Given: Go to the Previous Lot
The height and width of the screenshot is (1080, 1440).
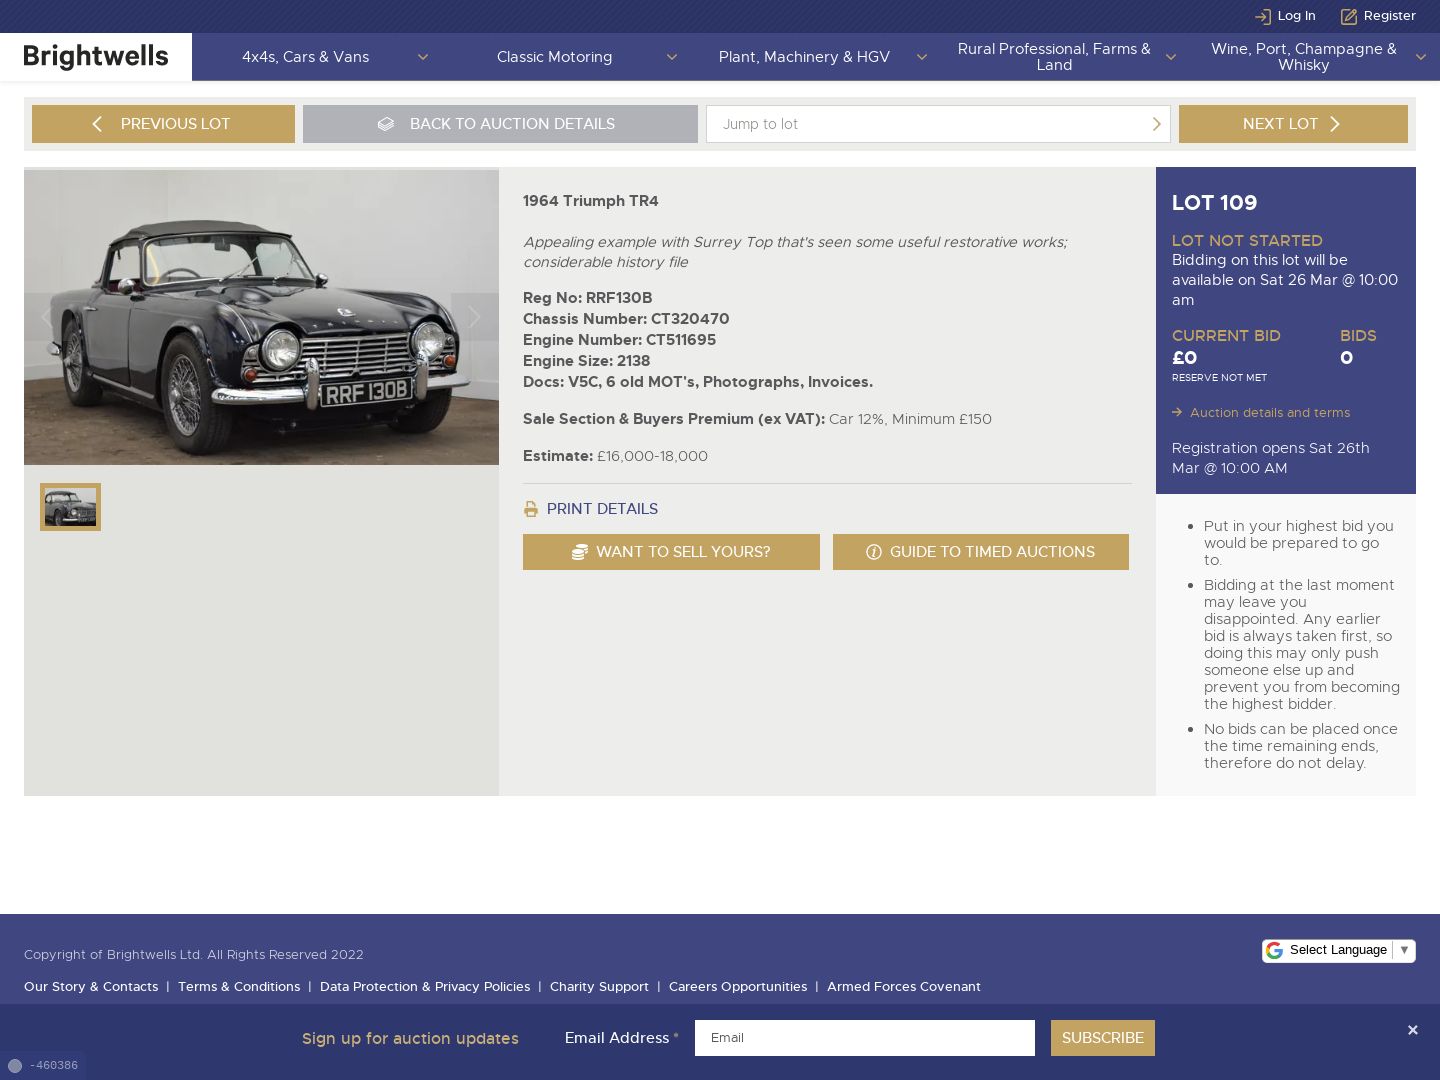Looking at the screenshot, I should (163, 124).
